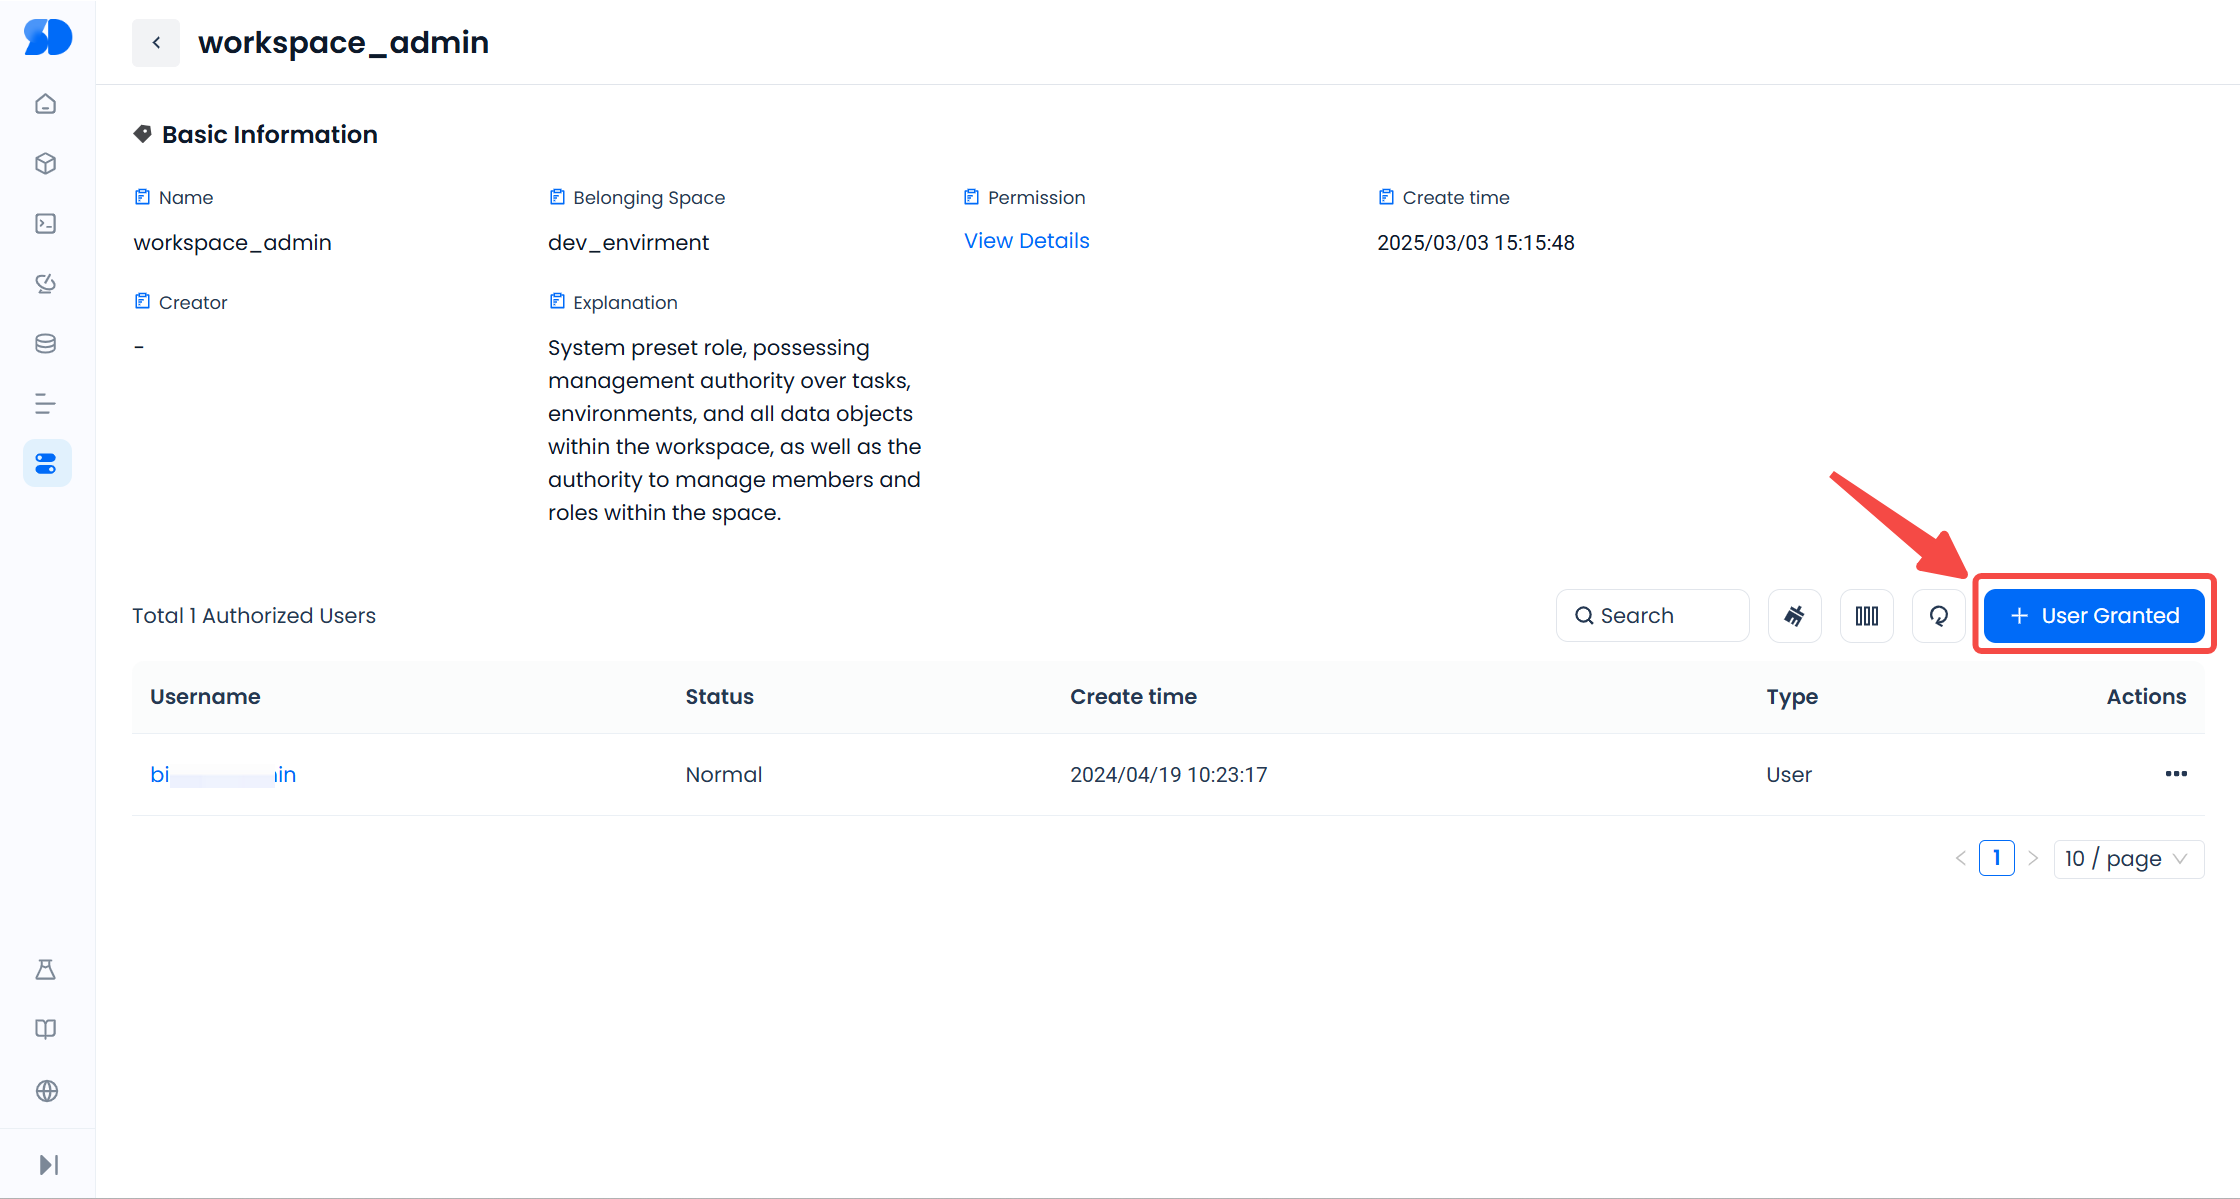Open the cube icon in sidebar
Screen dimensions: 2240x1199
(x=46, y=164)
